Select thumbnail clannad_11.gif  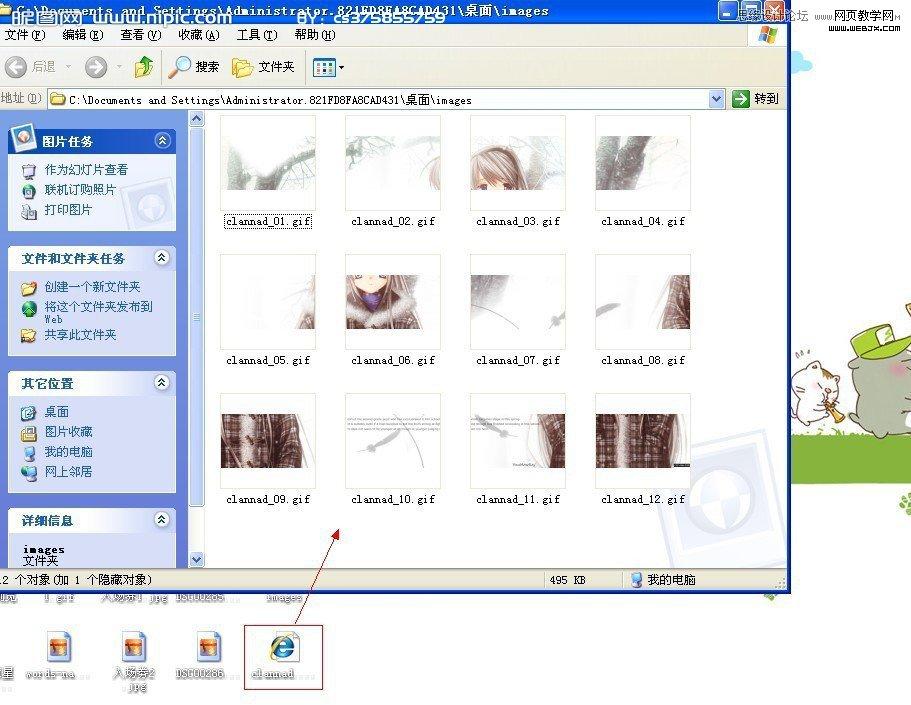click(518, 441)
